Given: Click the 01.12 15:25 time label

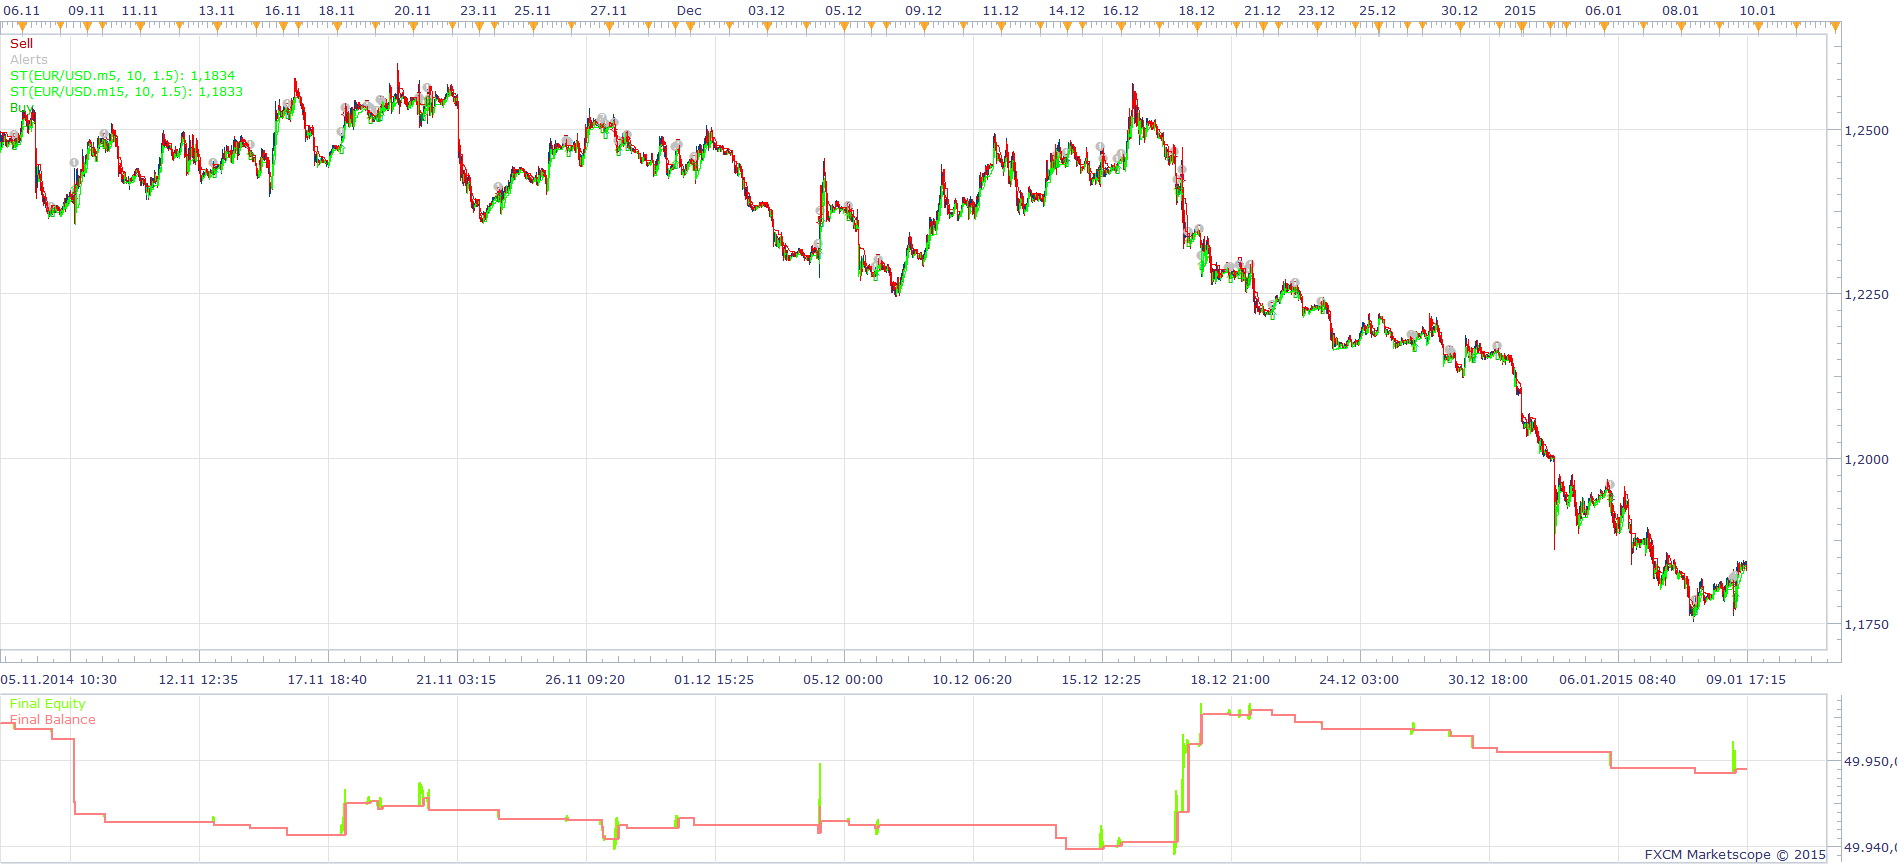Looking at the screenshot, I should (714, 680).
